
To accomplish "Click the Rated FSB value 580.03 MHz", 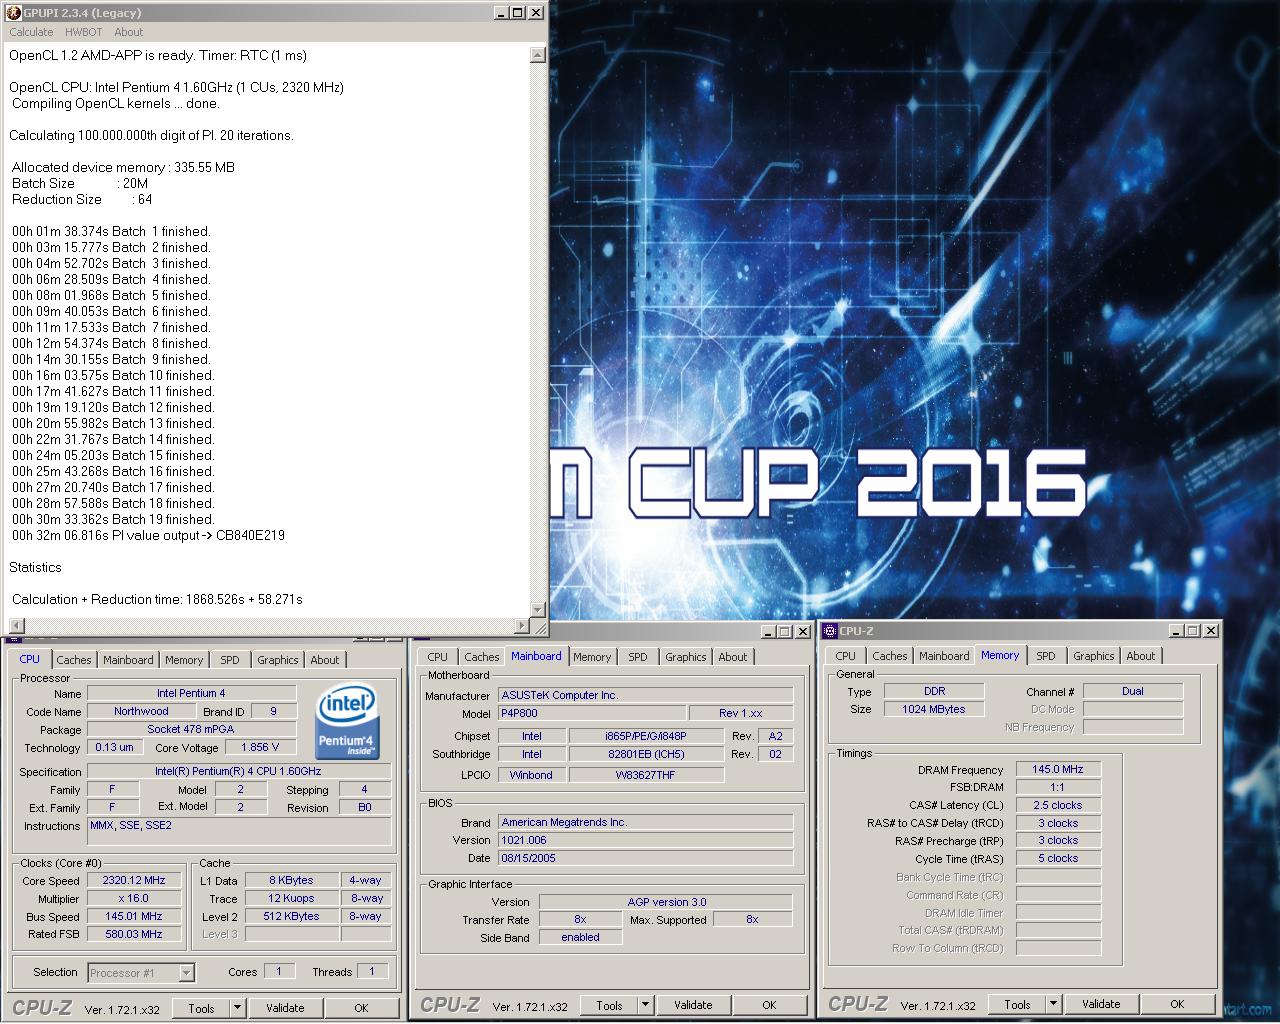I will (x=134, y=934).
